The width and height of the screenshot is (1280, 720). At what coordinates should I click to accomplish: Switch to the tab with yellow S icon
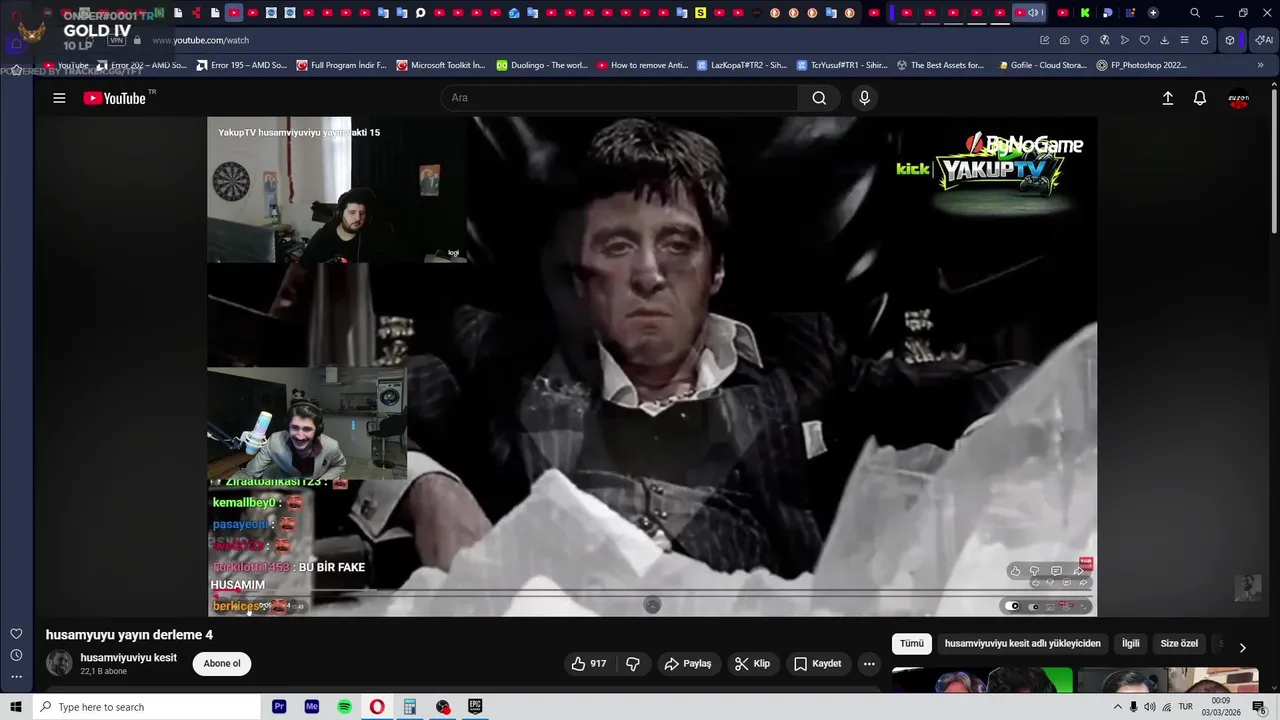700,13
